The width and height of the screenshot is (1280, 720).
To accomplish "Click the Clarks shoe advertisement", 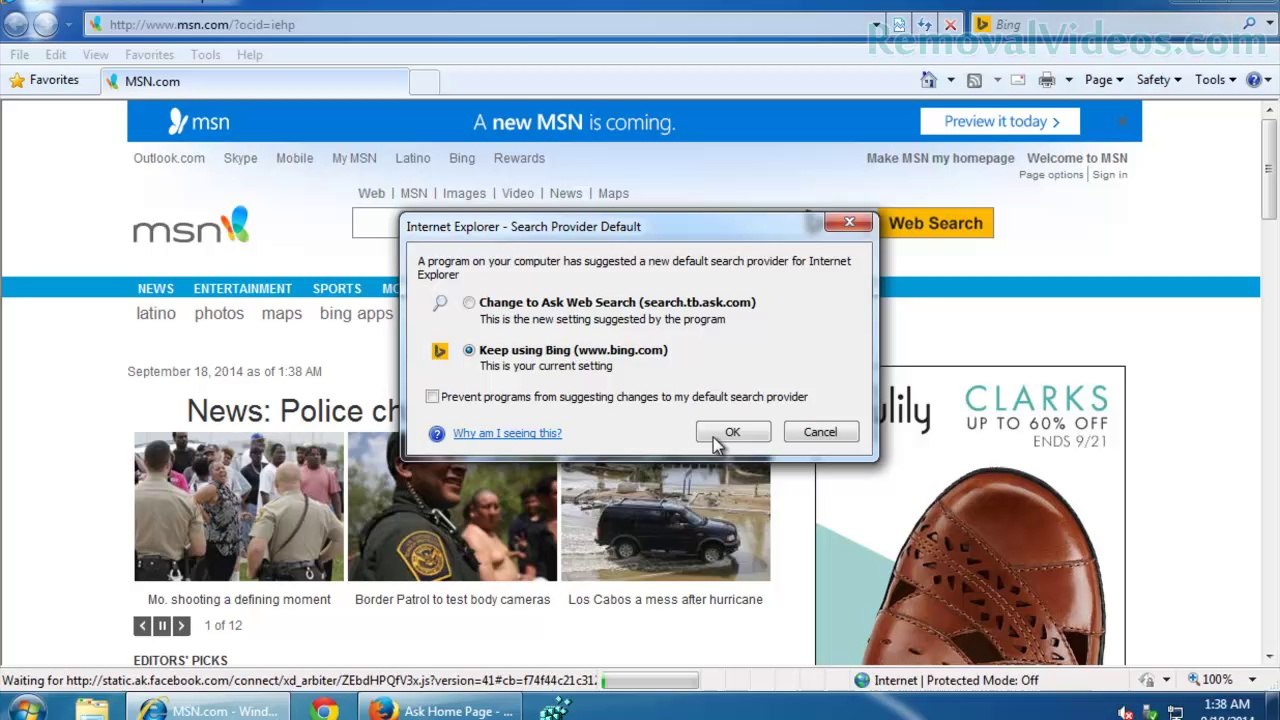I will pyautogui.click(x=970, y=516).
